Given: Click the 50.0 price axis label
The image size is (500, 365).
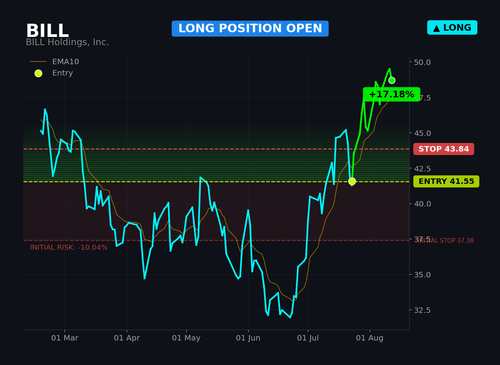Looking at the screenshot, I should click(x=422, y=62).
